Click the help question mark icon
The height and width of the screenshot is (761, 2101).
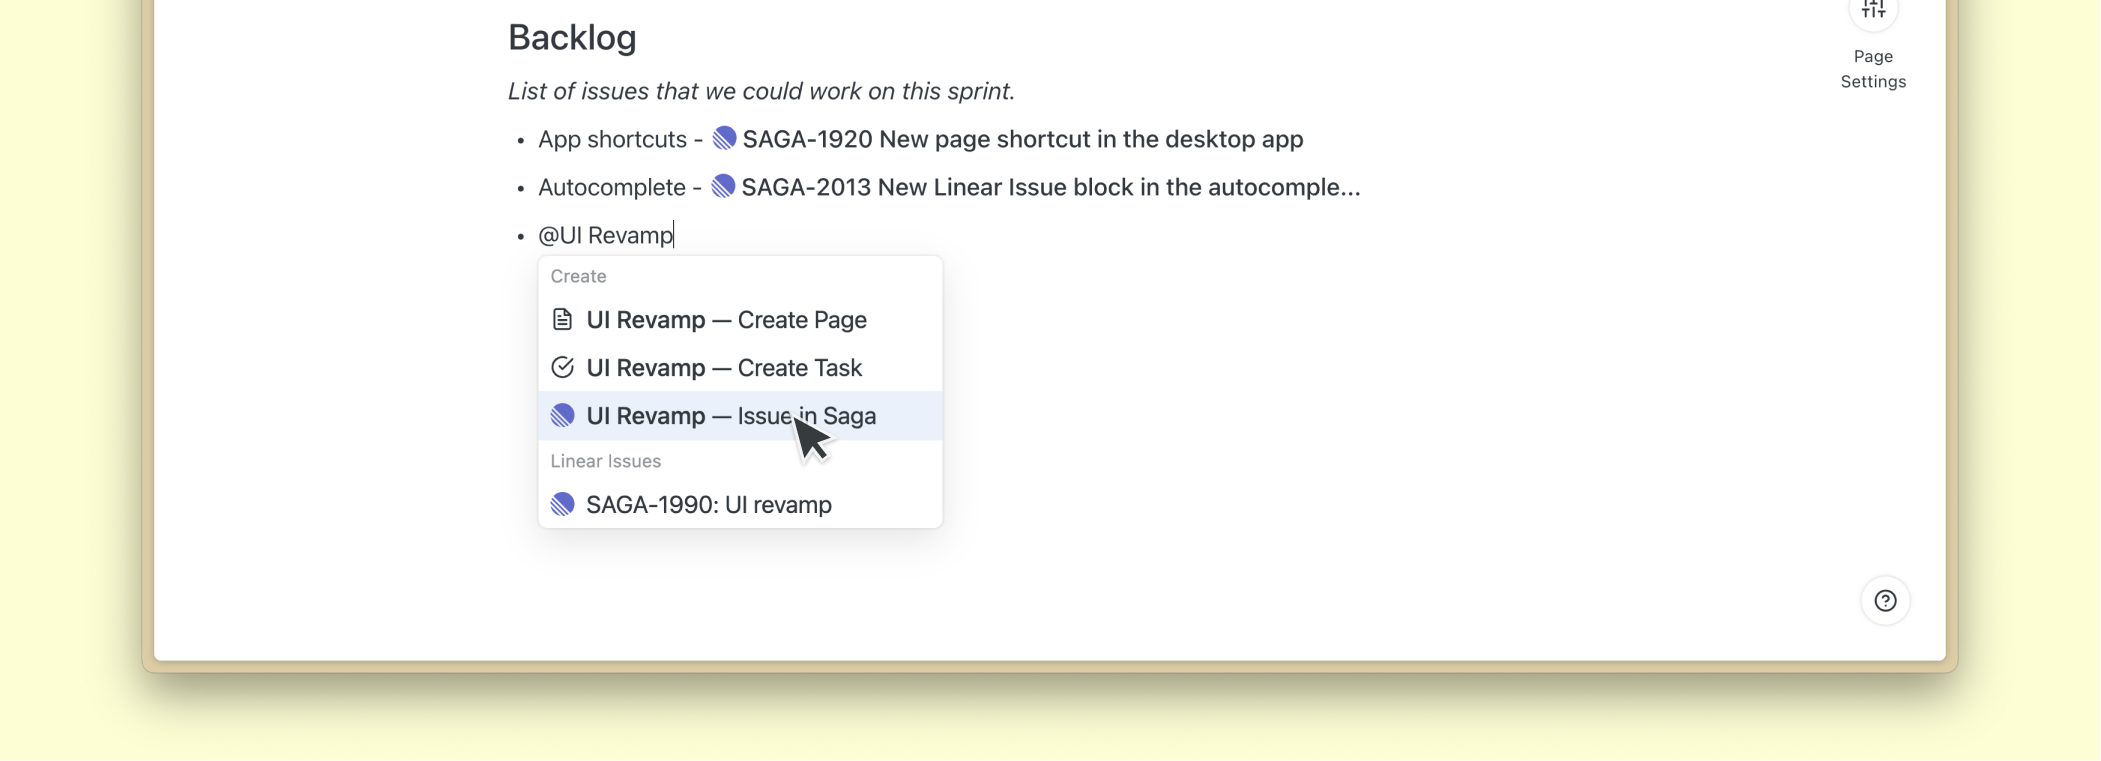click(1885, 601)
